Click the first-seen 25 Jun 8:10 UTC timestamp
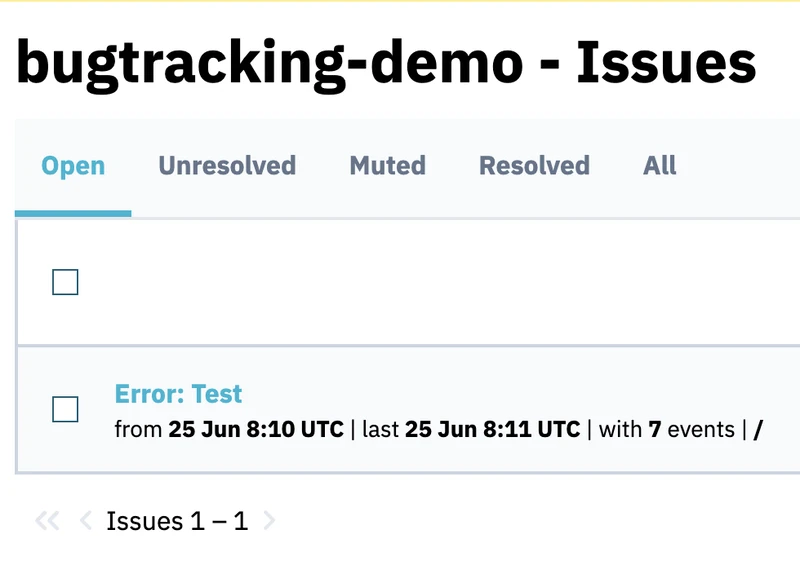Image resolution: width=800 pixels, height=574 pixels. 256,430
